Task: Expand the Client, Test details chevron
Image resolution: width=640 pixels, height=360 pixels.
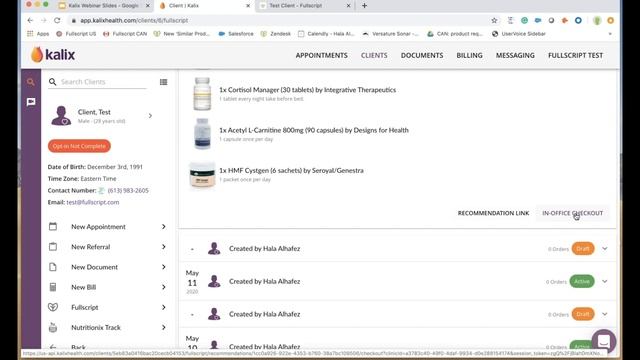Action: (150, 116)
